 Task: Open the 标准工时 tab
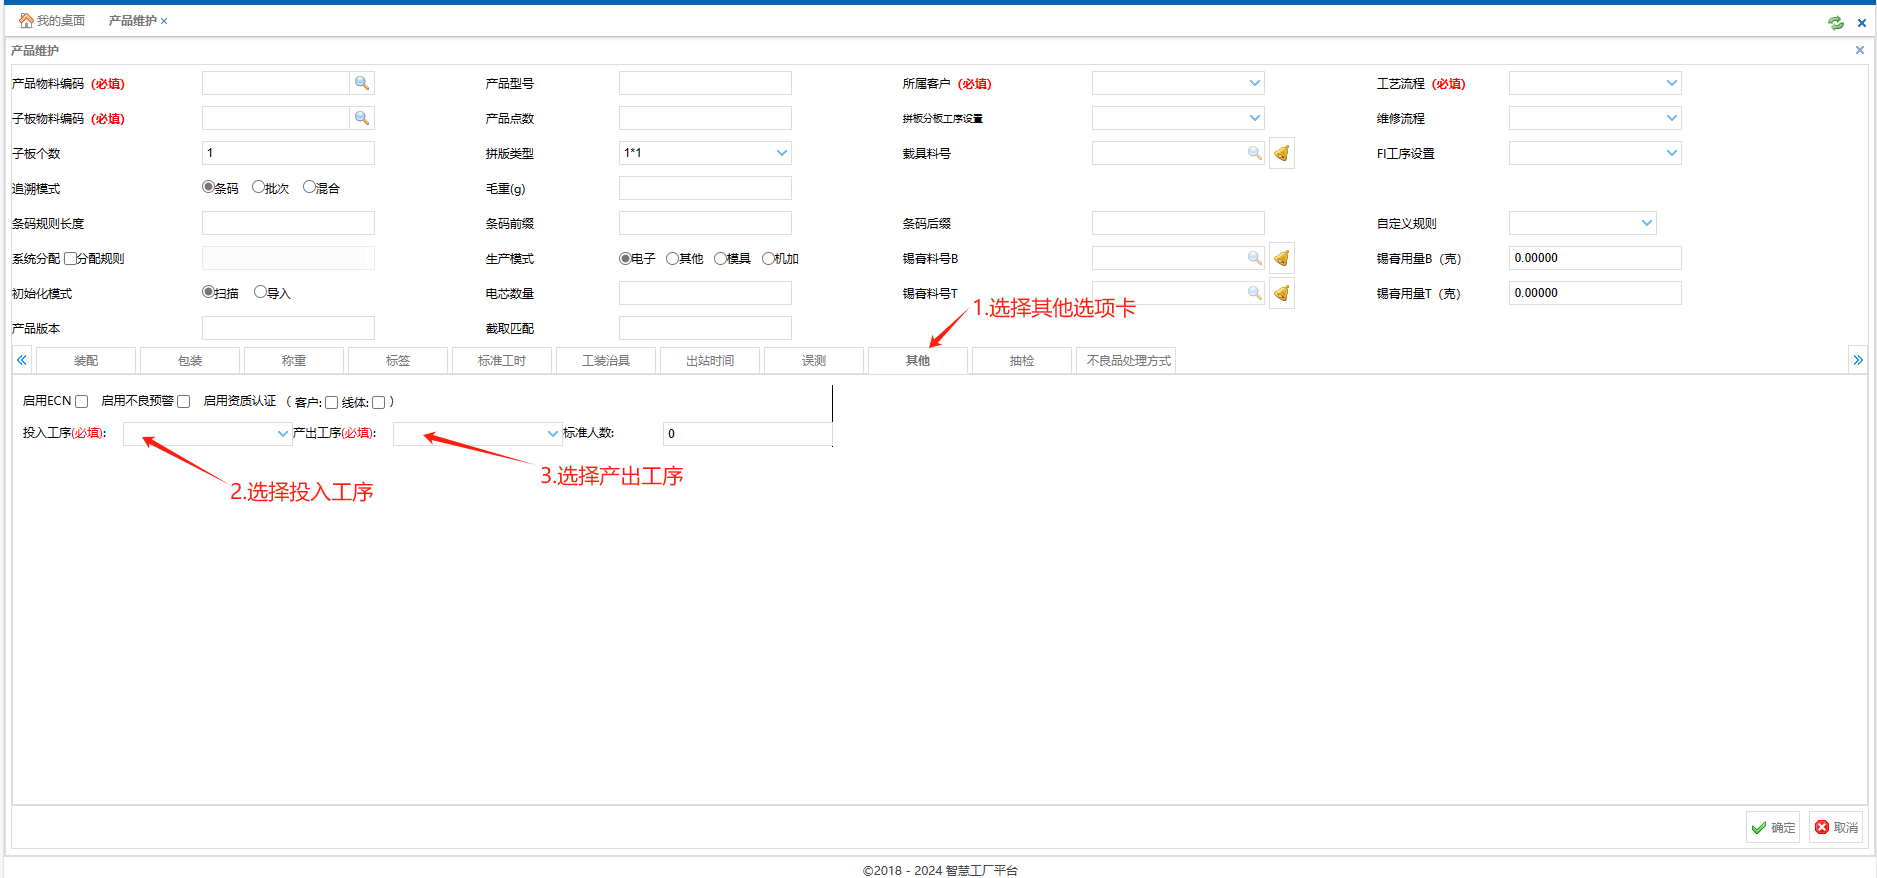coord(501,361)
